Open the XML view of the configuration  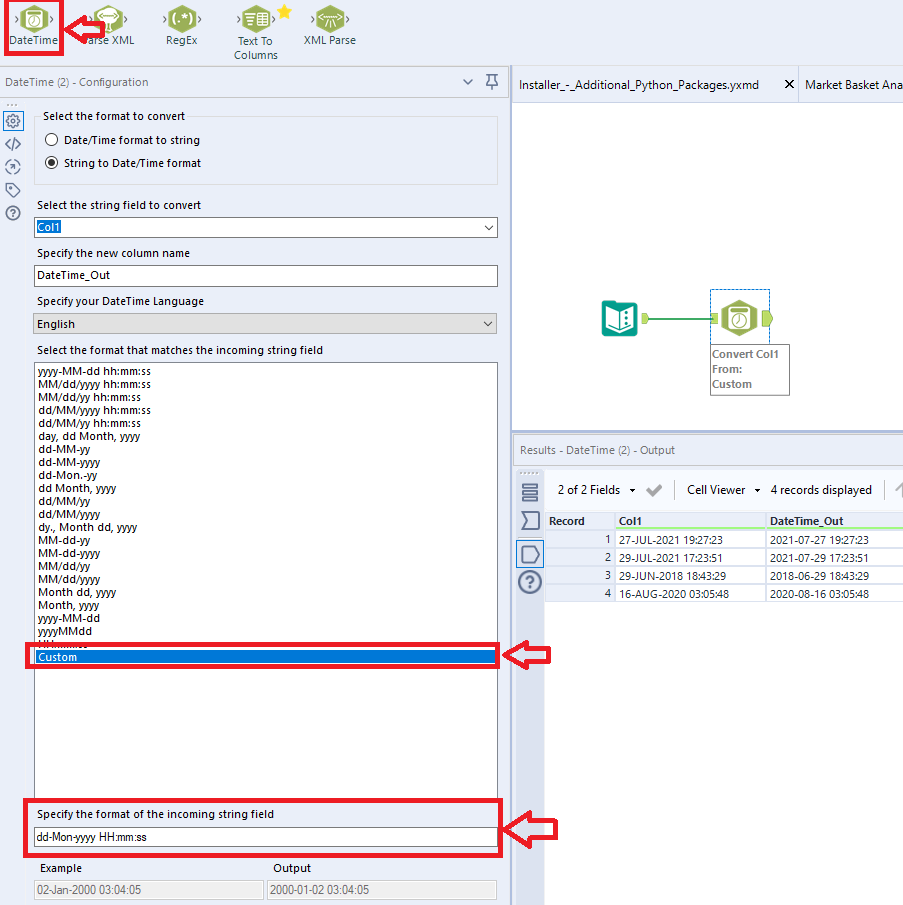(13, 143)
